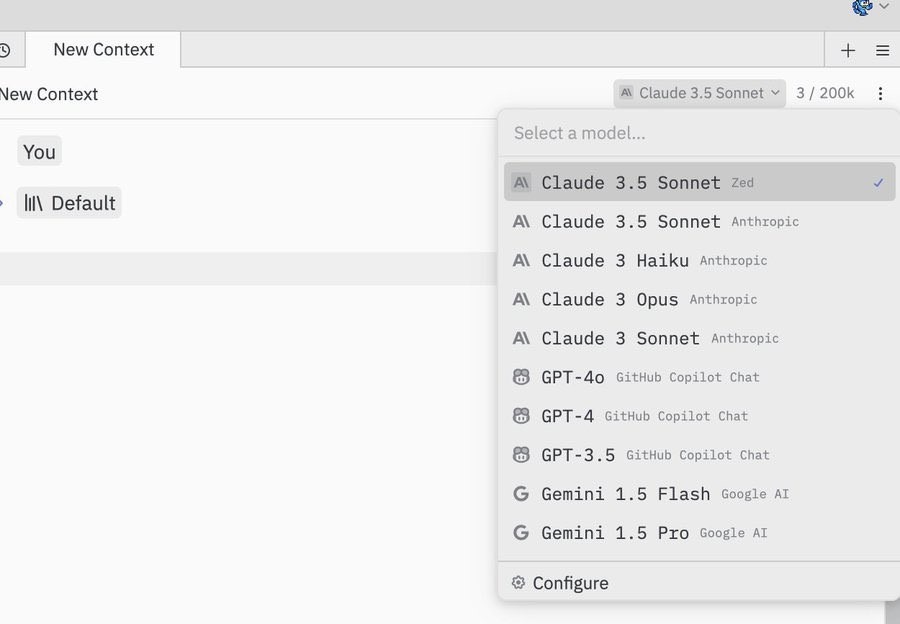Select Gemini 1.5 Flash model
Image resolution: width=900 pixels, height=624 pixels.
click(699, 494)
